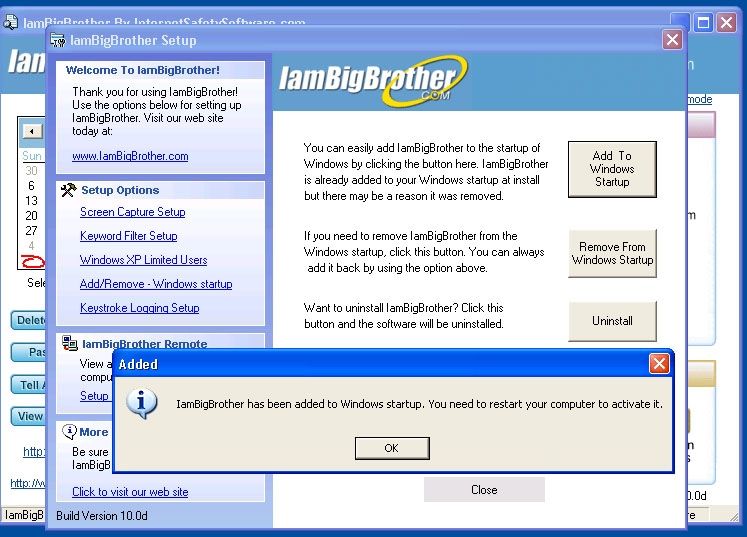Open Windows XP Limited Users link

[143, 260]
